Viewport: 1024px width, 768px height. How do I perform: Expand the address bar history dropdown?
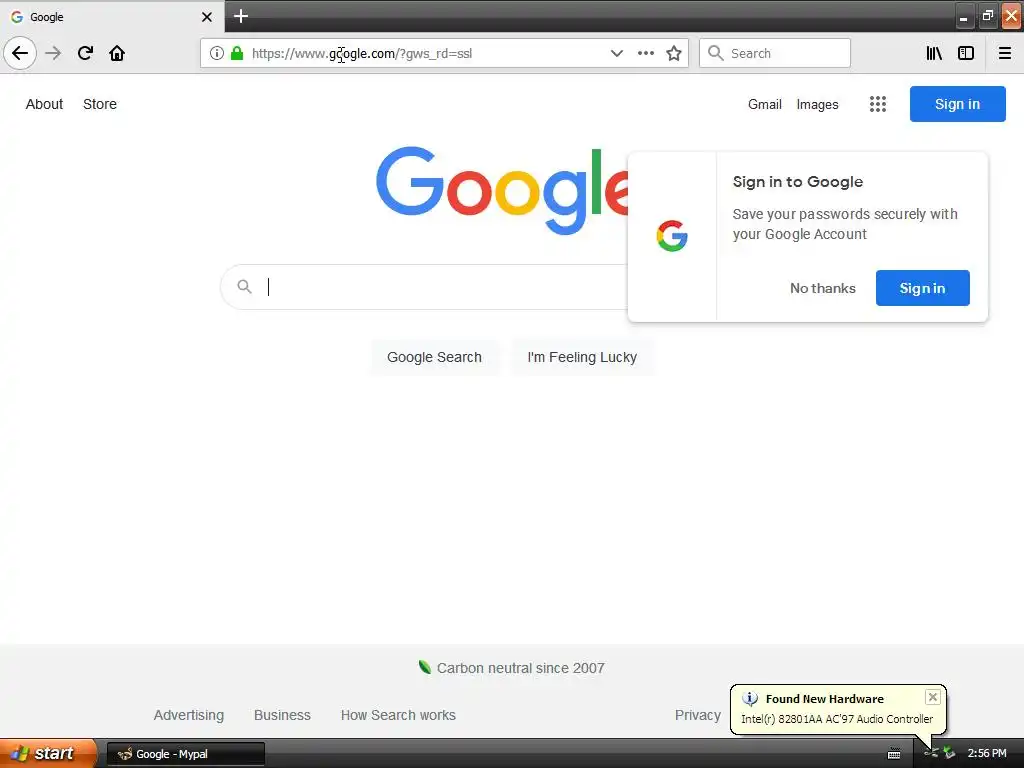pos(616,53)
